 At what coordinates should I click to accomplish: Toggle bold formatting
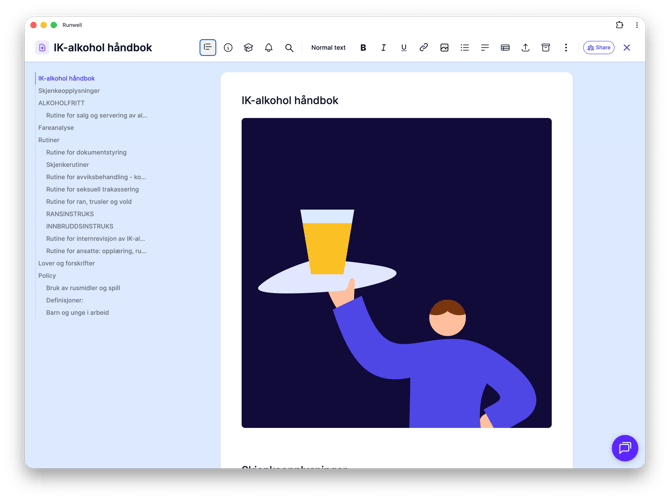363,47
